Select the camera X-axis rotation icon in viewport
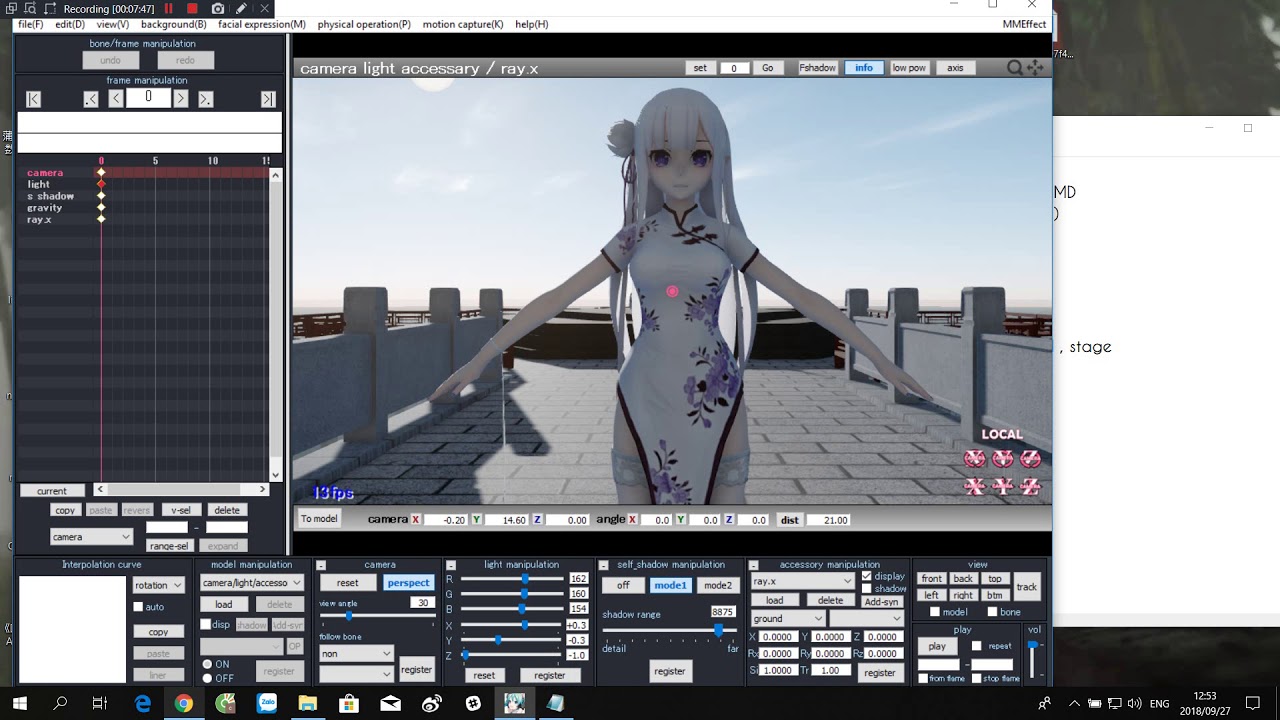Viewport: 1280px width, 720px height. pos(974,458)
